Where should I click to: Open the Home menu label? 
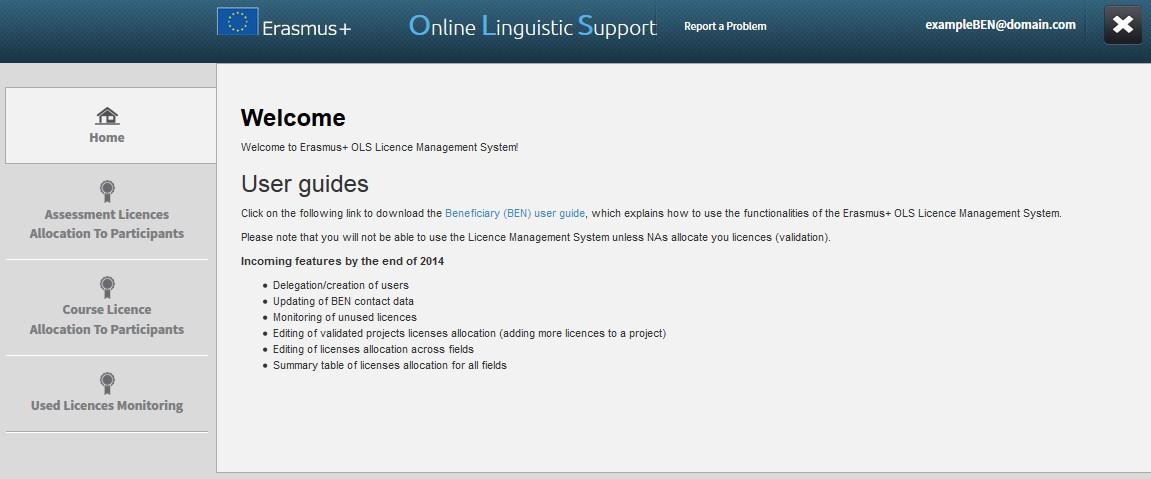tap(107, 138)
